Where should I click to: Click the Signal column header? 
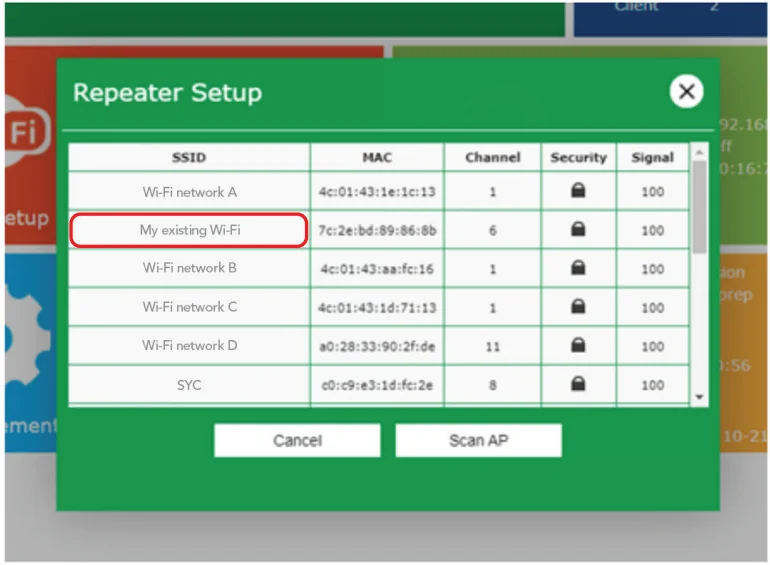pos(653,157)
